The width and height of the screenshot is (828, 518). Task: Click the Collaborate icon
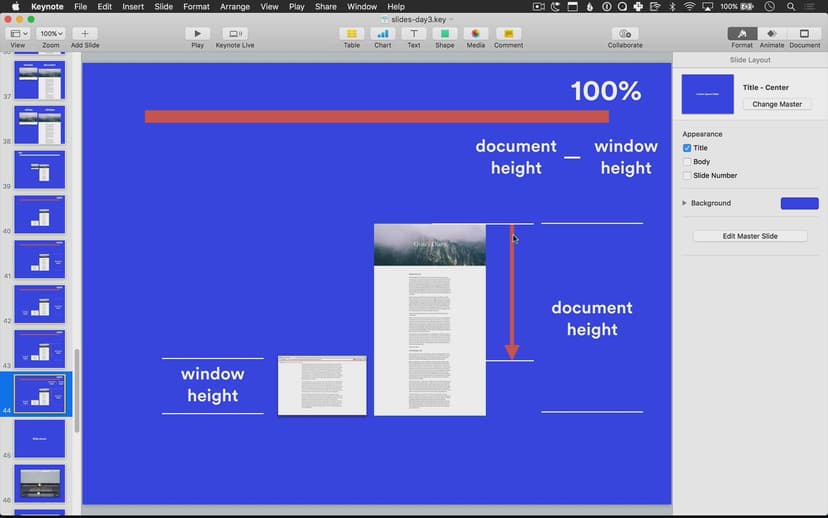click(x=625, y=33)
